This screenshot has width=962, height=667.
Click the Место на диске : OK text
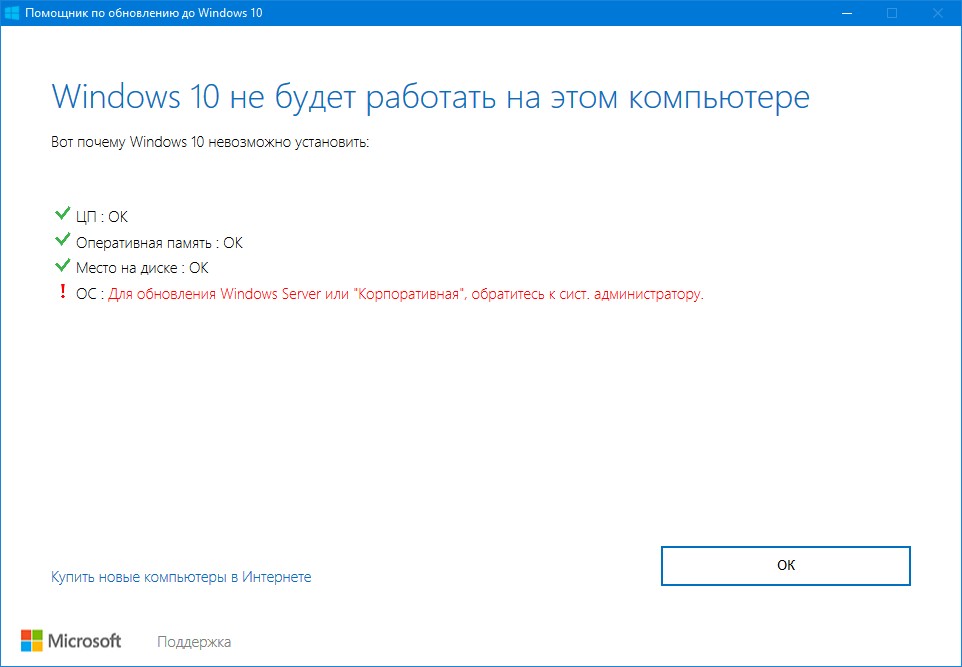pyautogui.click(x=142, y=268)
